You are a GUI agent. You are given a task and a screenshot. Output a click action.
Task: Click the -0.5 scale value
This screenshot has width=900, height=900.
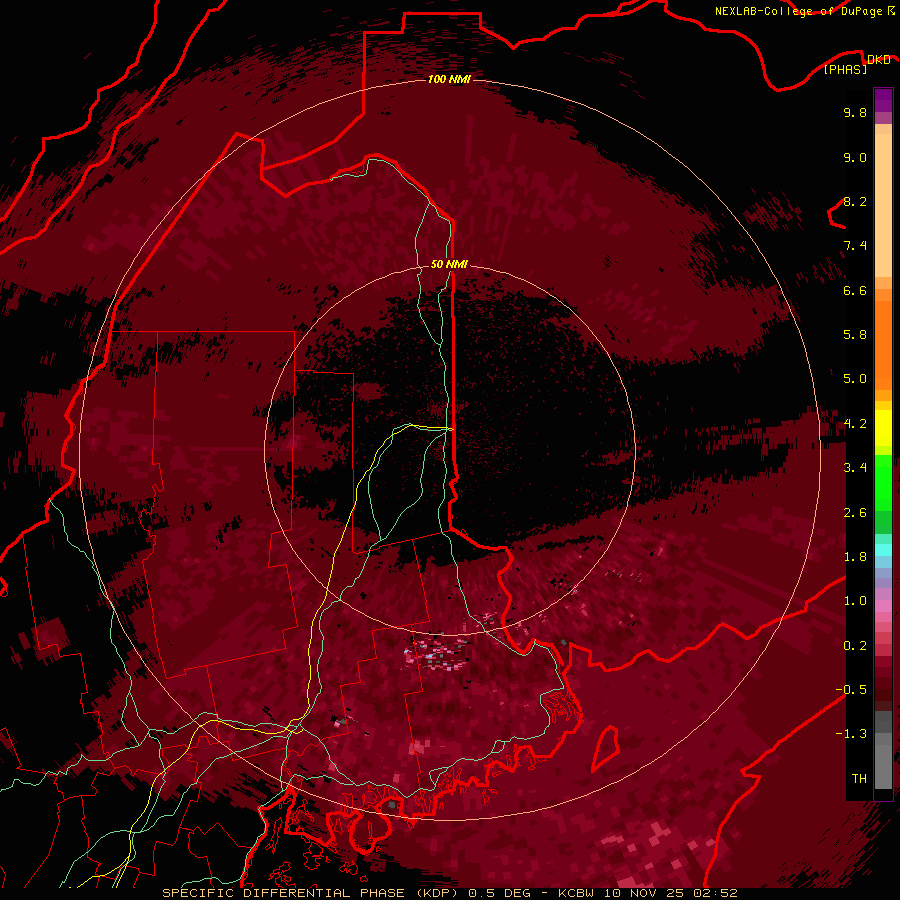(851, 690)
